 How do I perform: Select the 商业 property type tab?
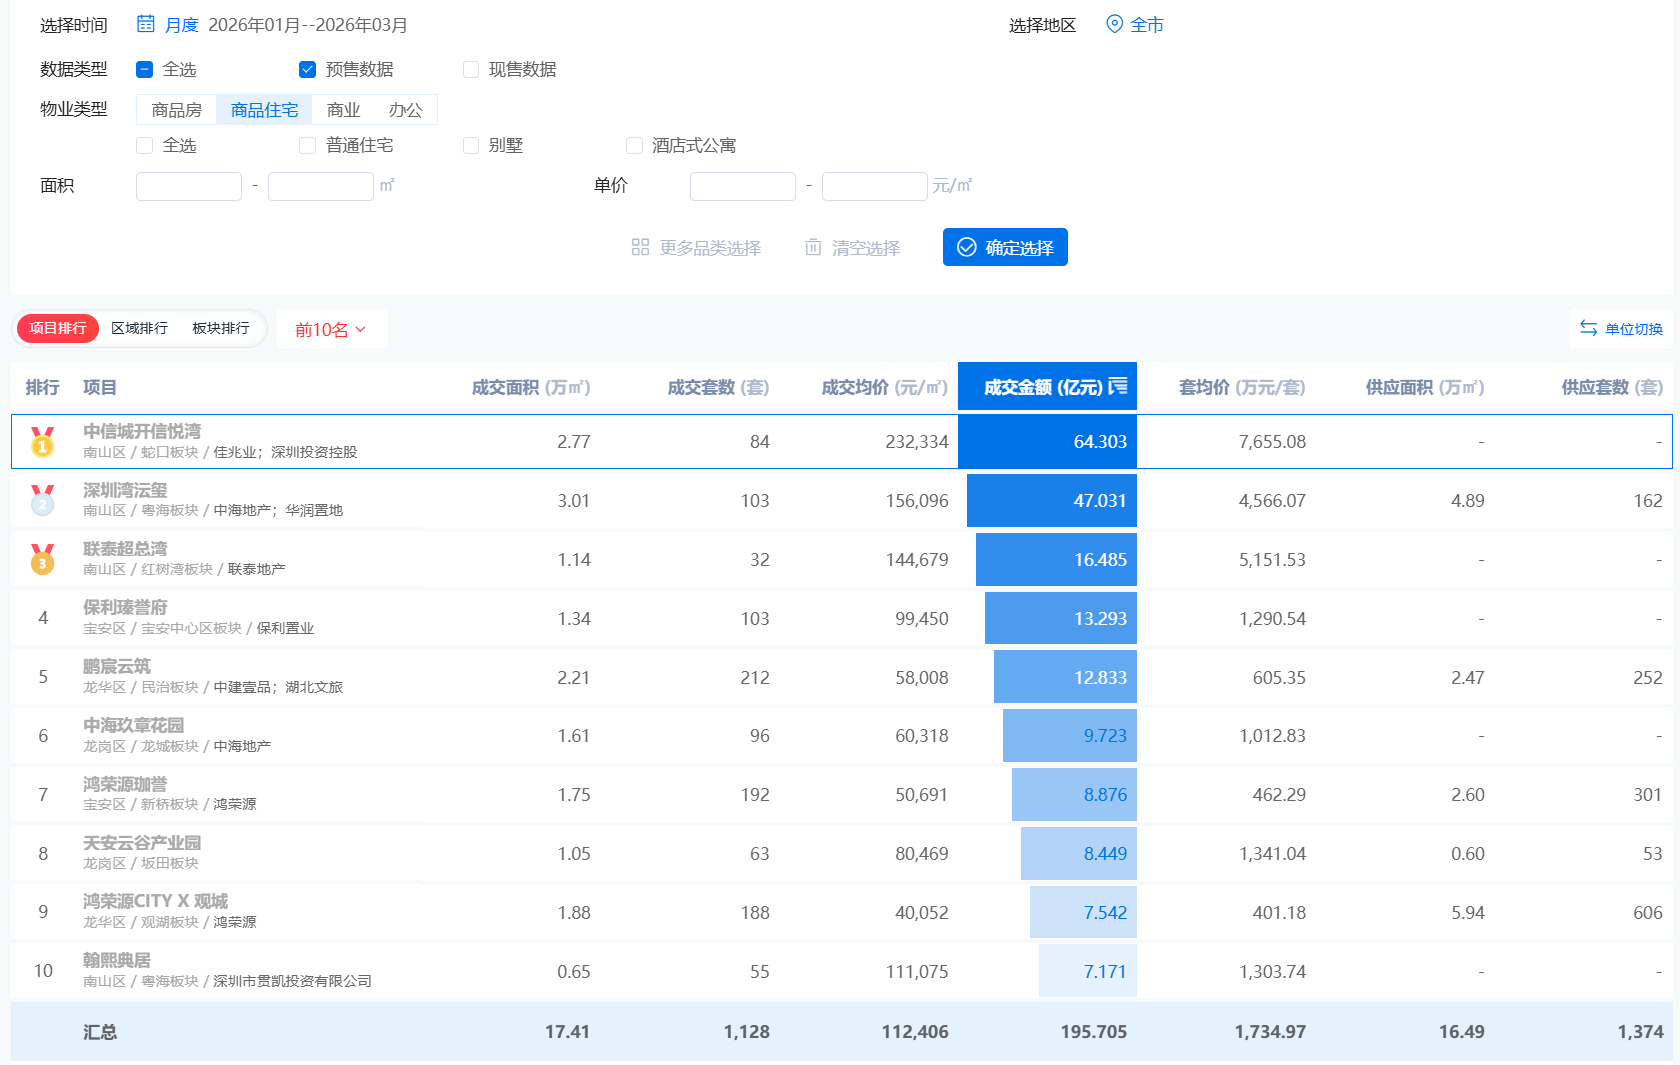(342, 109)
